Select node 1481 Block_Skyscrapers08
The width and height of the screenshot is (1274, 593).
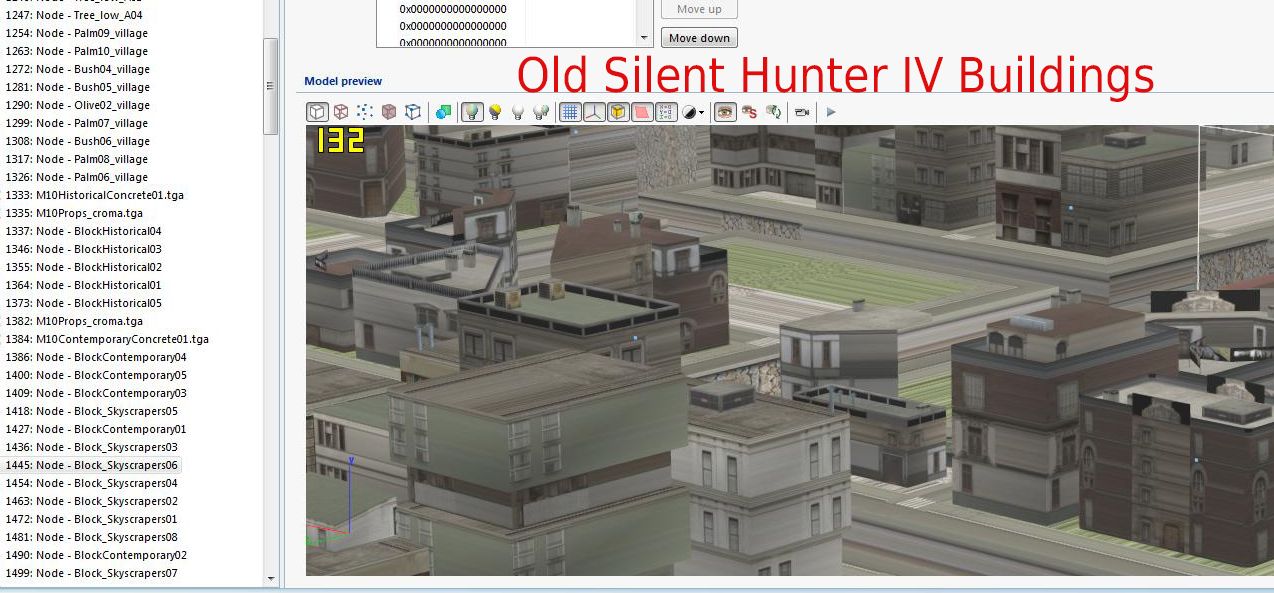pos(92,537)
